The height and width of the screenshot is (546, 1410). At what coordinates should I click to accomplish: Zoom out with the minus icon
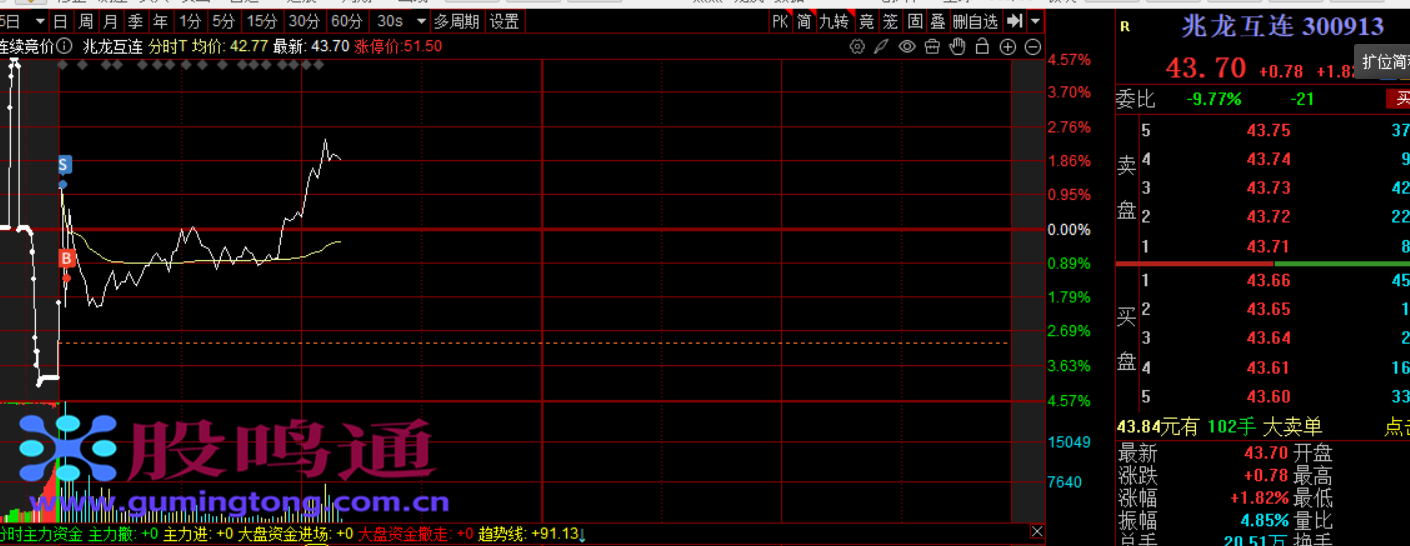click(x=1033, y=46)
